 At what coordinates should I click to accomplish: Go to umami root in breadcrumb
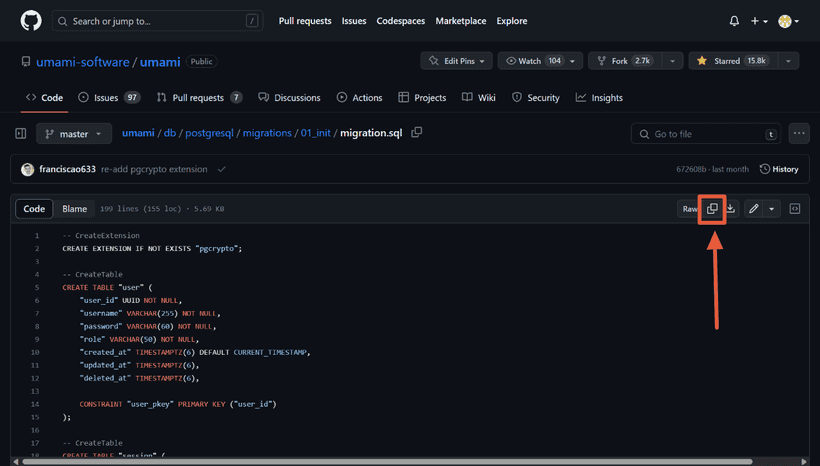point(138,133)
